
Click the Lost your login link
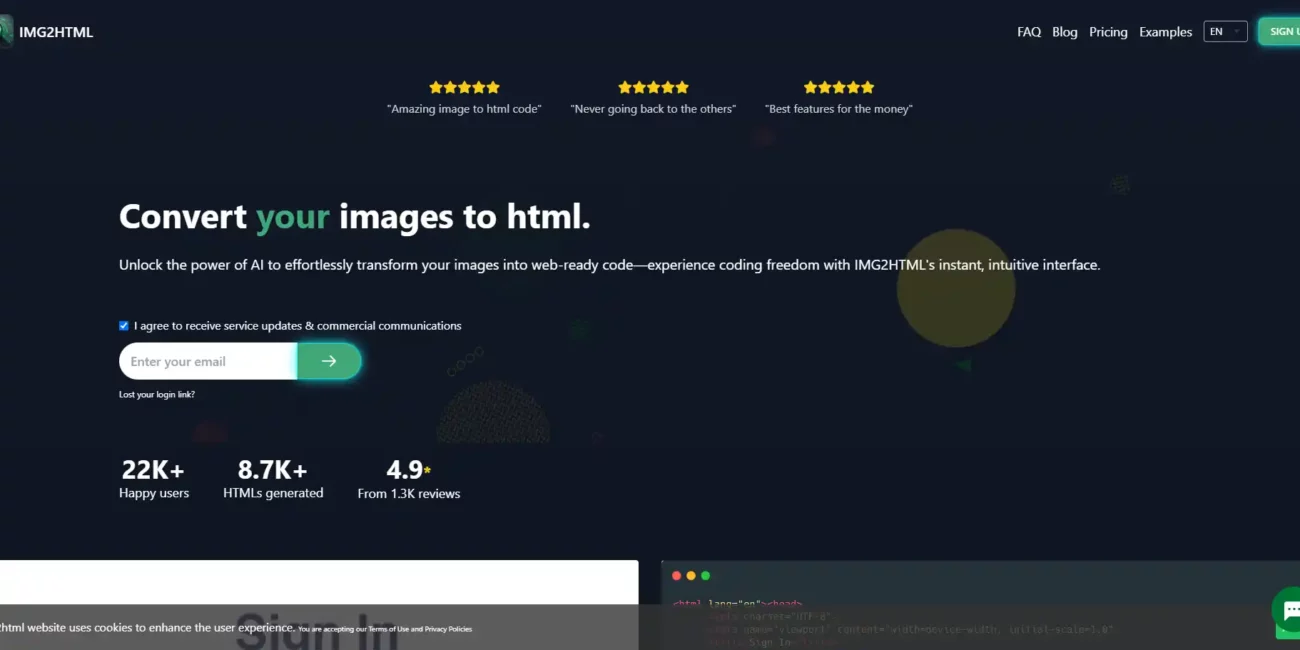157,394
